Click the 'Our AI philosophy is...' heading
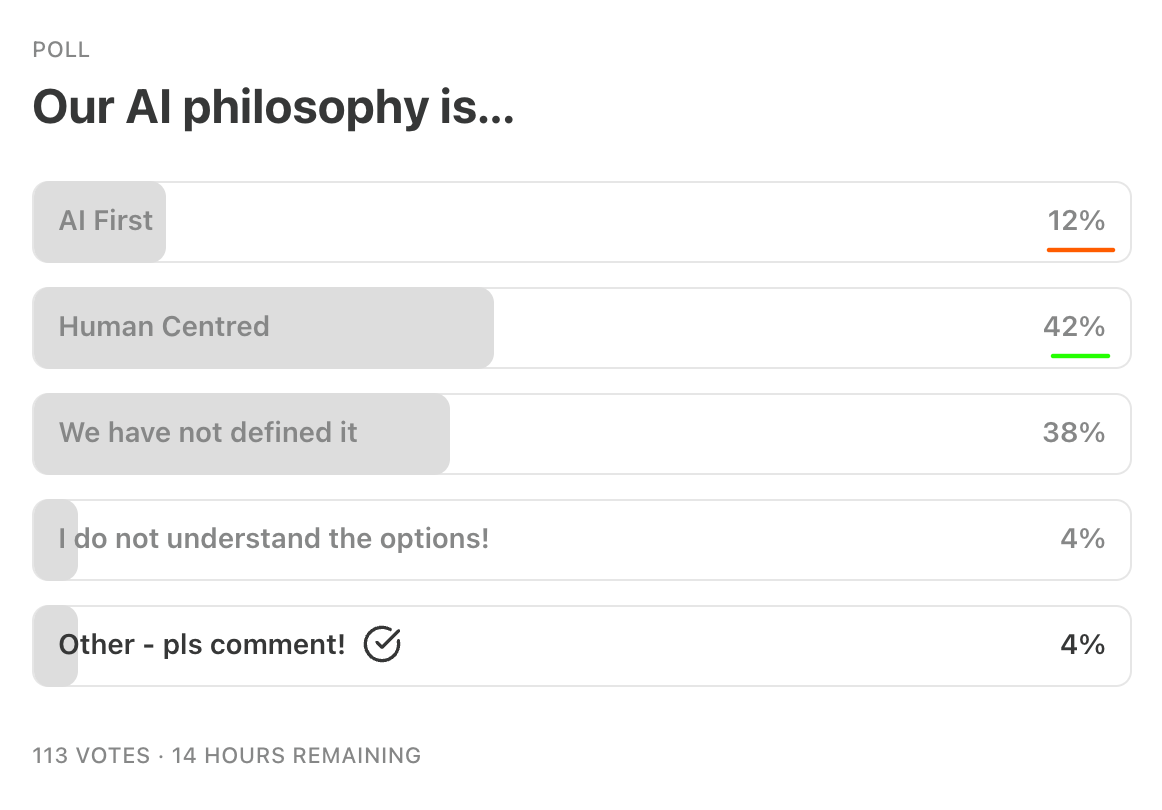 point(273,106)
